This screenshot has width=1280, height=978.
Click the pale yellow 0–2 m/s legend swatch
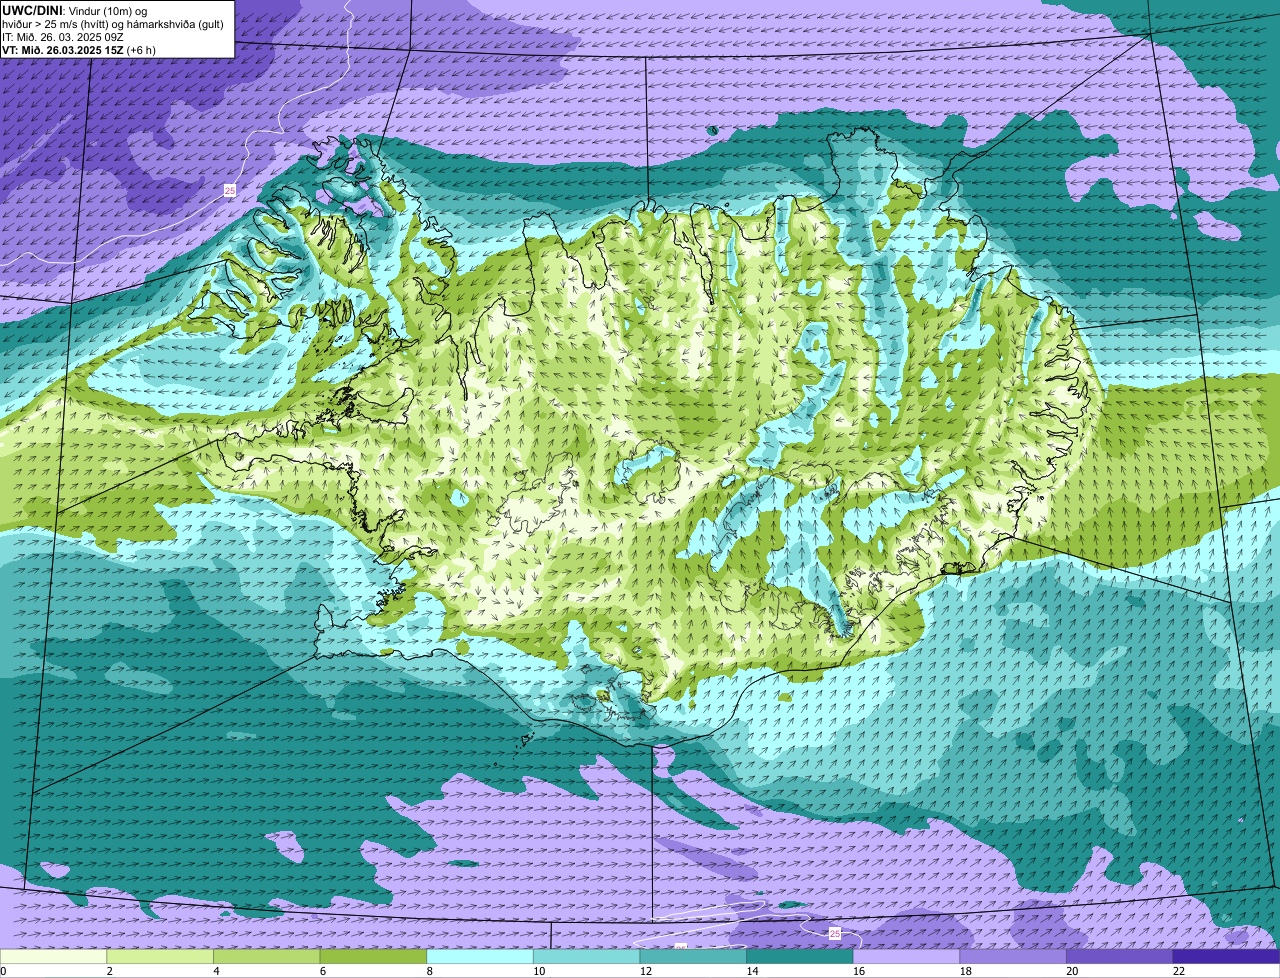pos(53,956)
